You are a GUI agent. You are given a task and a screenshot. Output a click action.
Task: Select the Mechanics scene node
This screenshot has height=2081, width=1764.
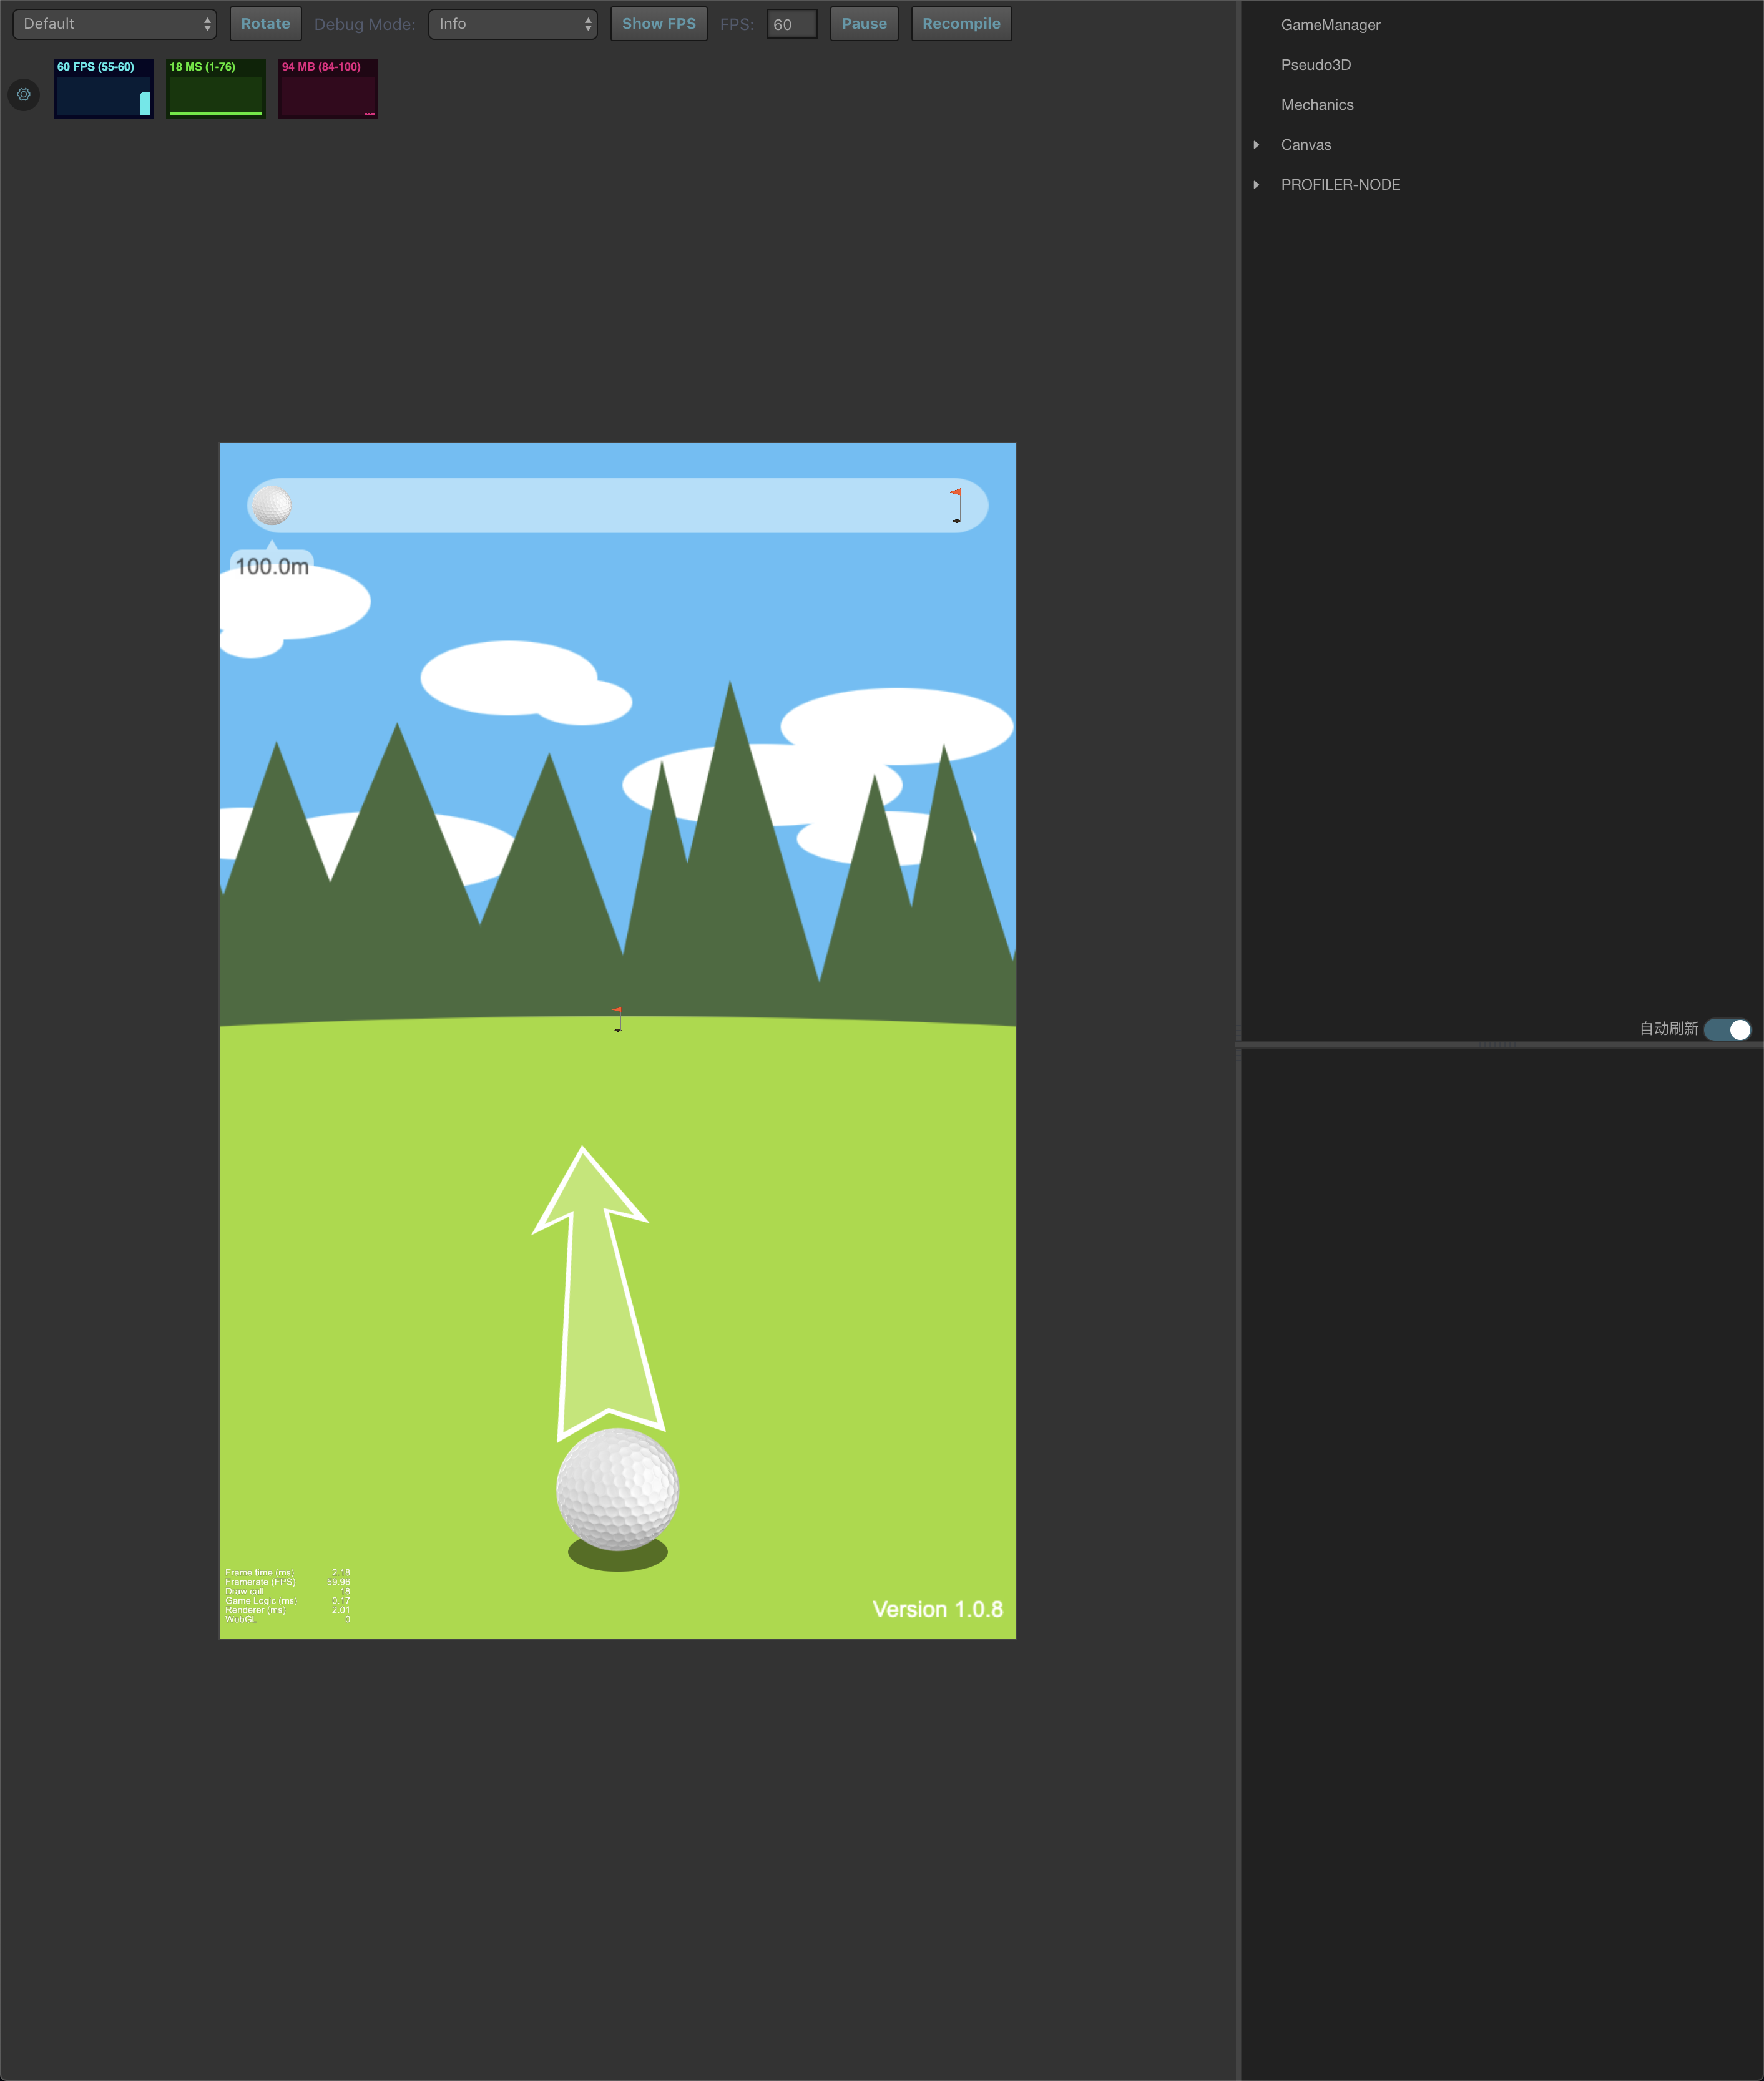pyautogui.click(x=1318, y=103)
